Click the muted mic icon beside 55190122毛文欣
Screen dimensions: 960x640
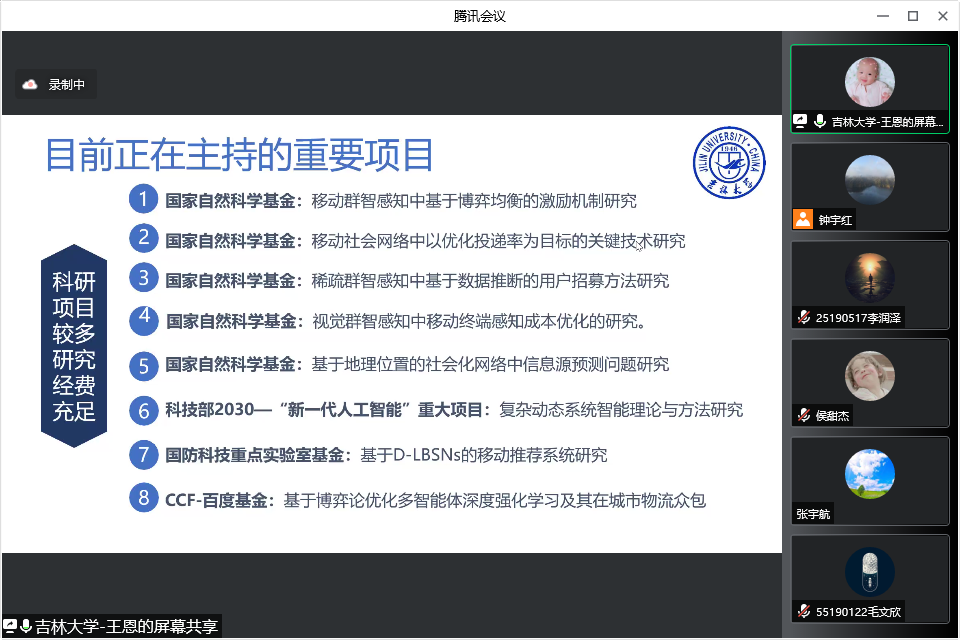802,611
